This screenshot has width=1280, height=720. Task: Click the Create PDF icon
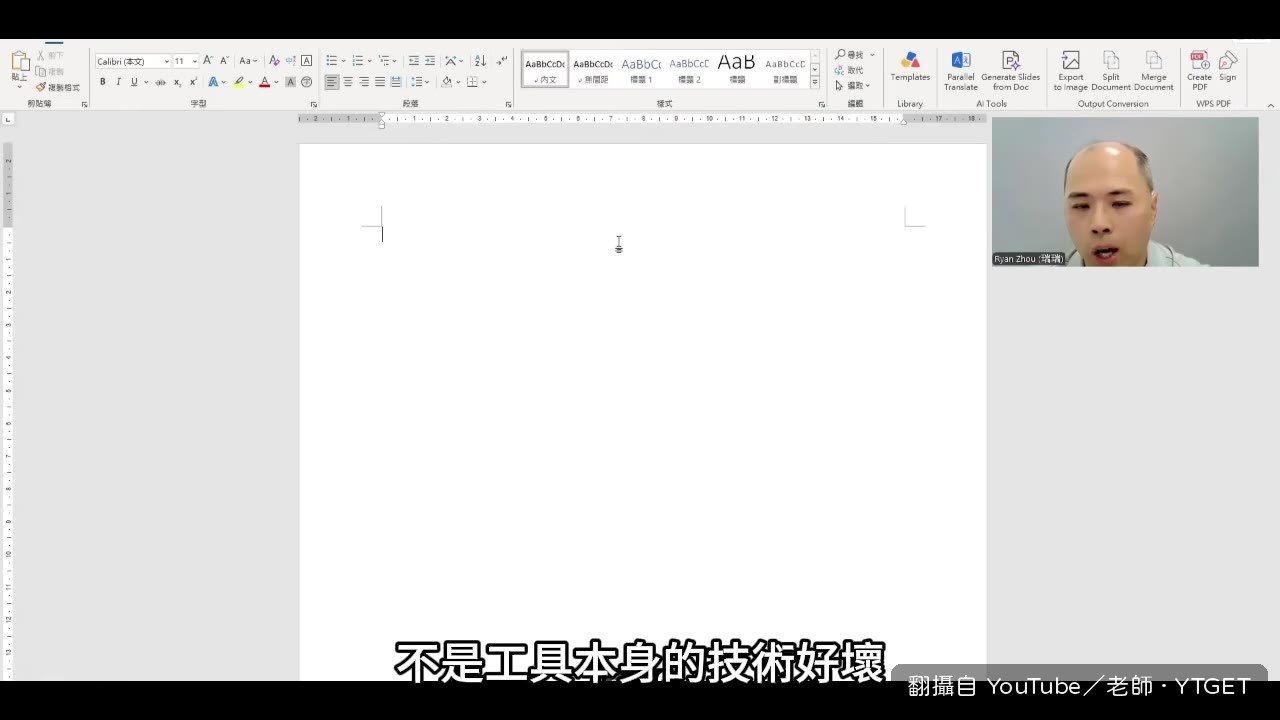point(1199,71)
